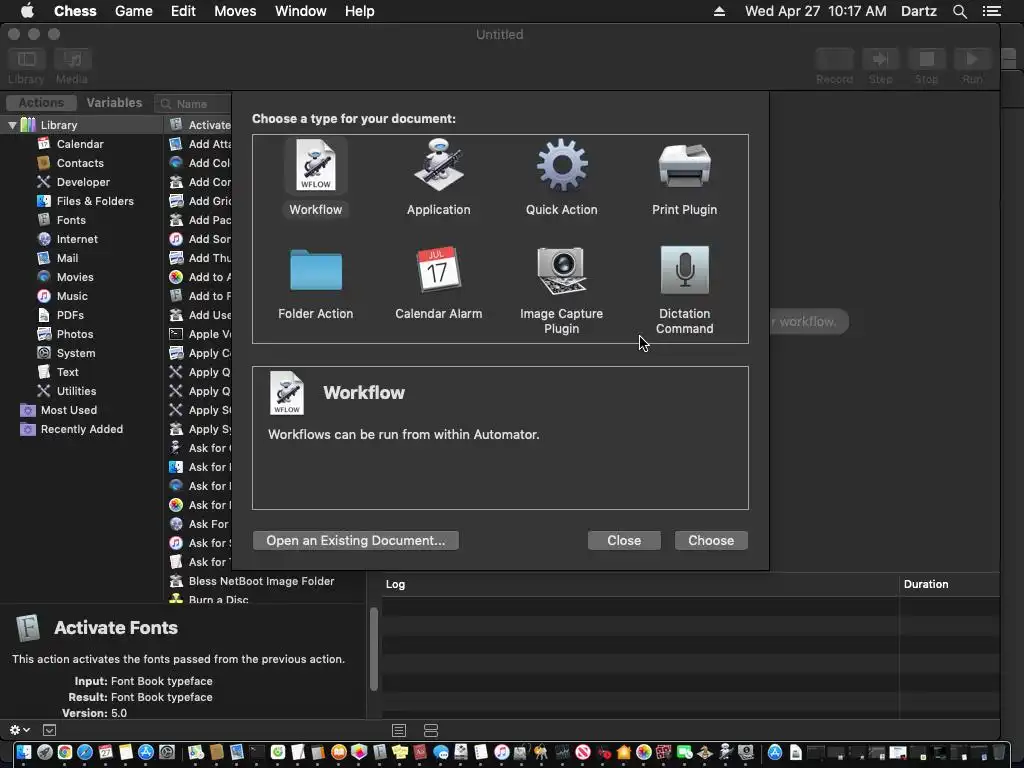Image resolution: width=1024 pixels, height=768 pixels.
Task: Open the Game menu
Action: (133, 11)
